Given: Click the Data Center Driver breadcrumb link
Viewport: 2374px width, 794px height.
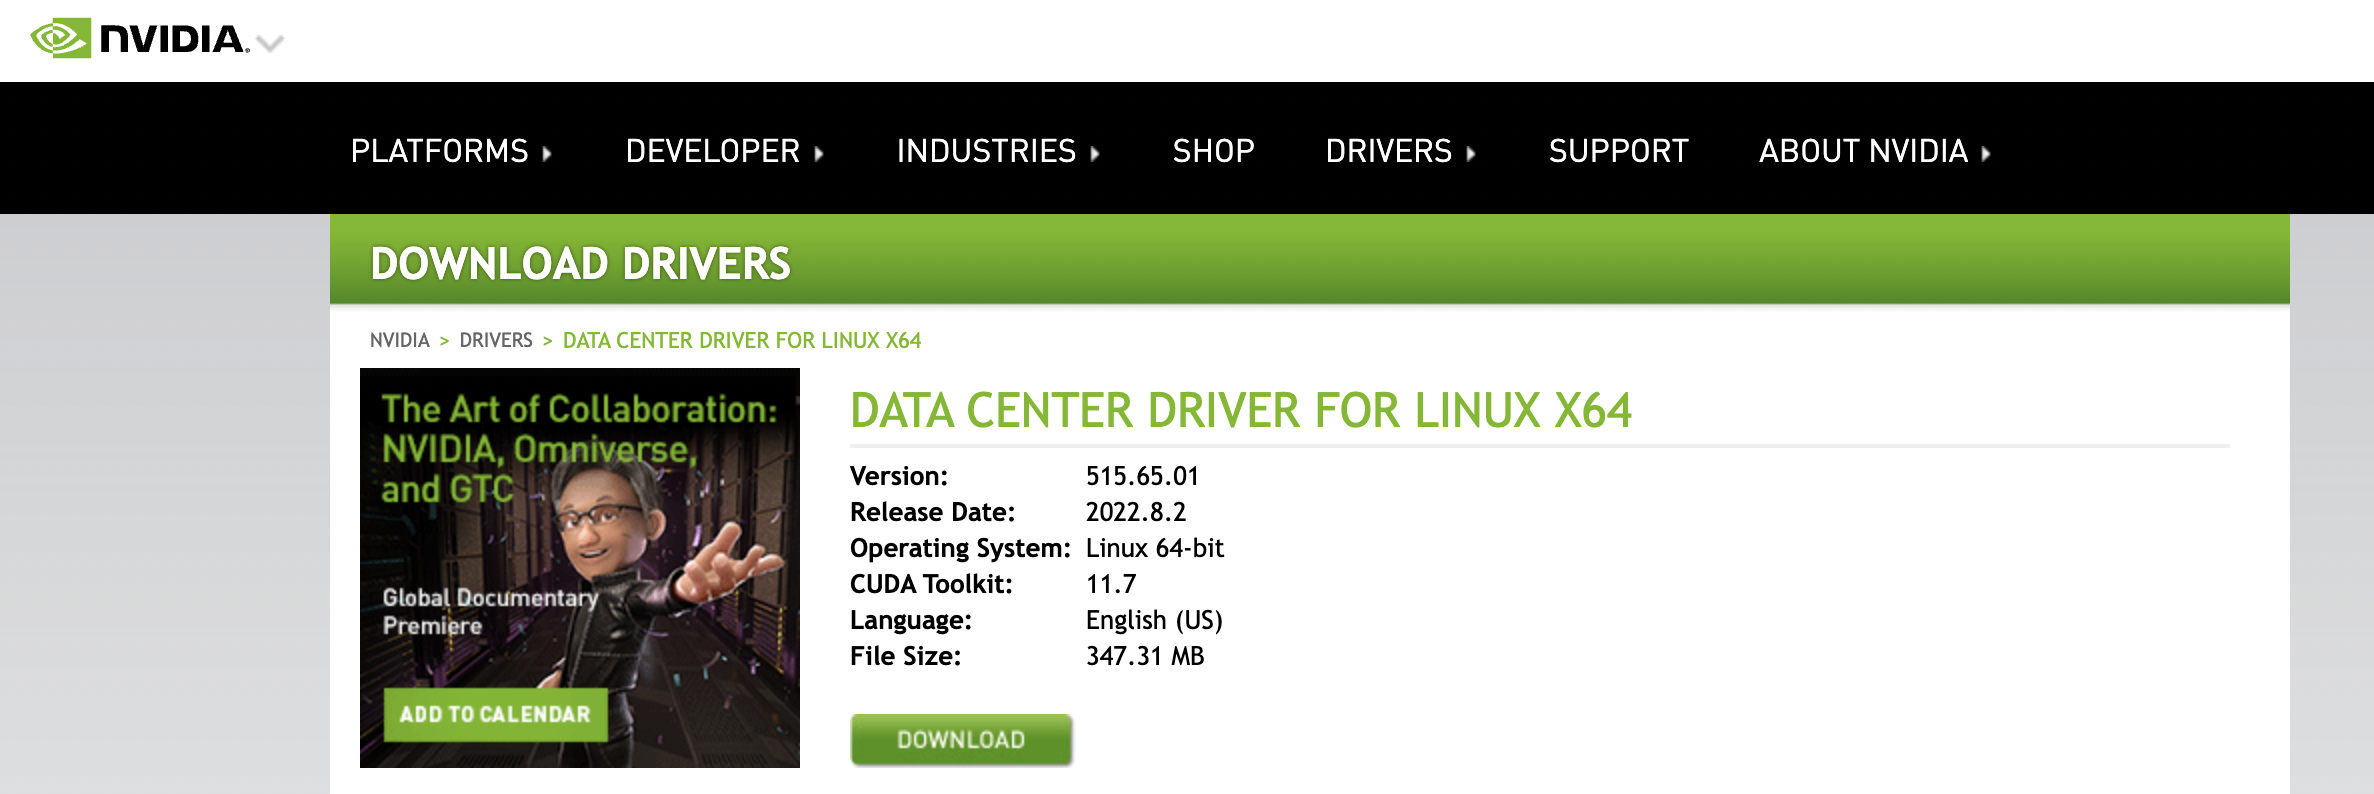Looking at the screenshot, I should point(741,340).
